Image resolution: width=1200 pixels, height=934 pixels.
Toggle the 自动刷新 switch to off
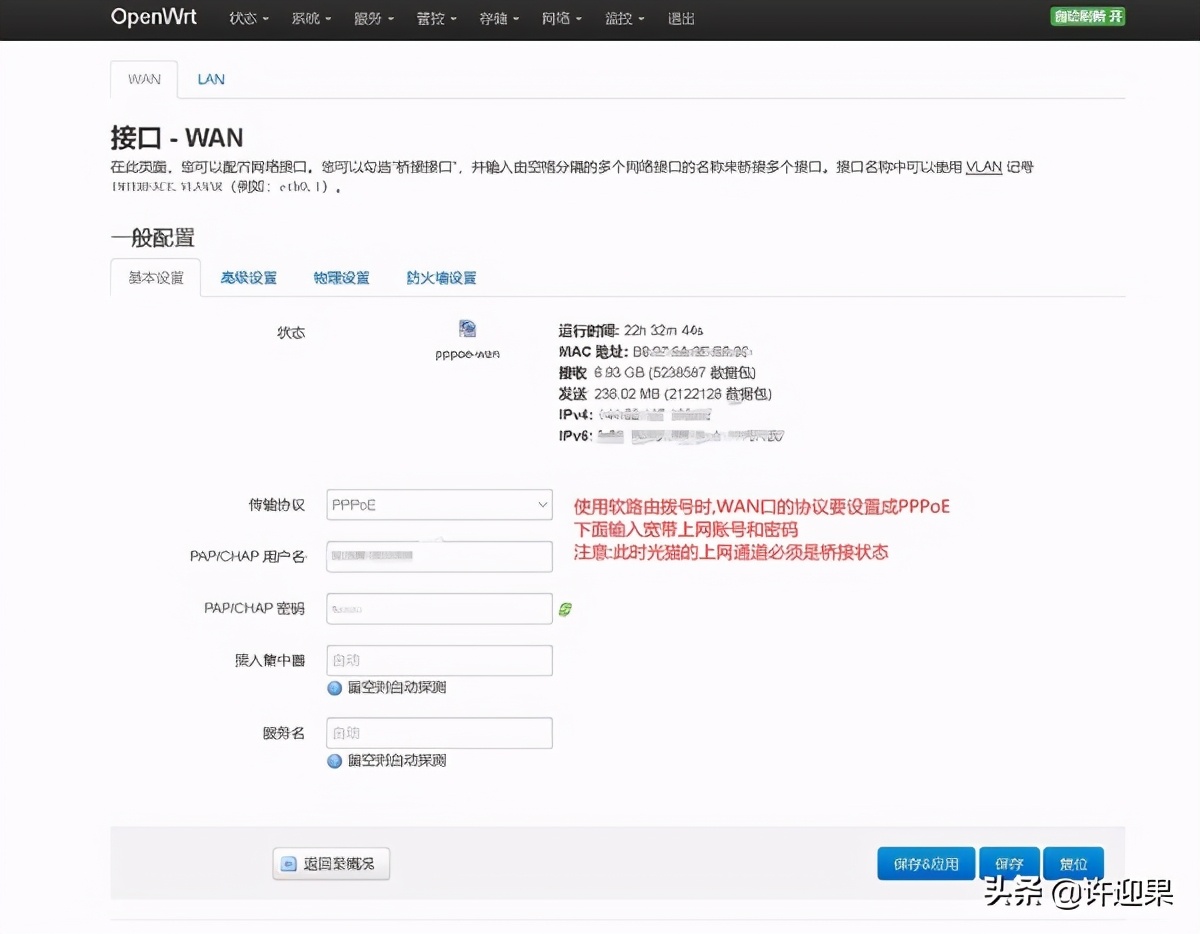point(1087,17)
